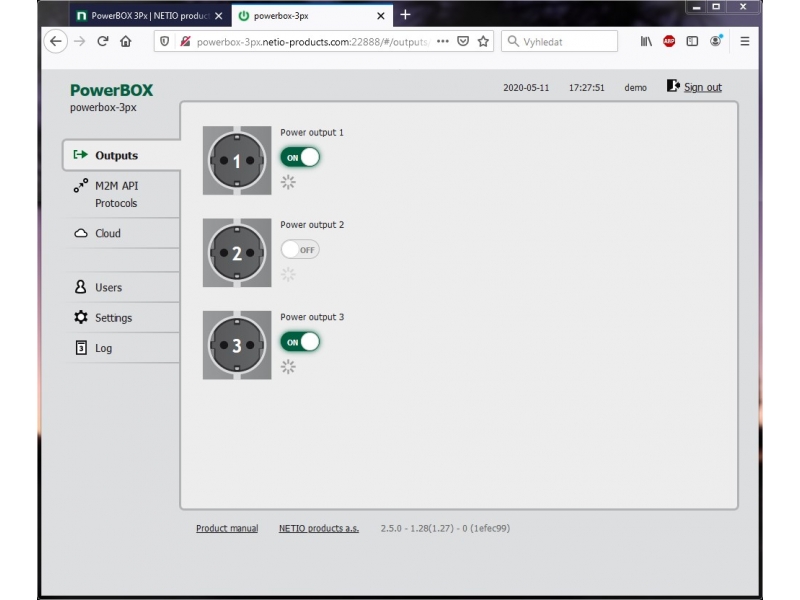This screenshot has width=800, height=600.
Task: Click the socket 1 outlet icon
Action: 237,160
